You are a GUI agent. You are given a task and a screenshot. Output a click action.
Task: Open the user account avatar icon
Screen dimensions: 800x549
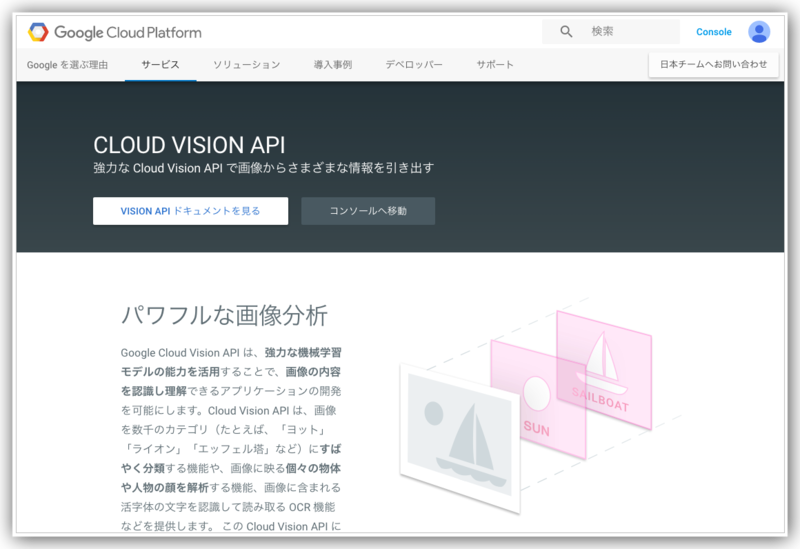pyautogui.click(x=759, y=32)
